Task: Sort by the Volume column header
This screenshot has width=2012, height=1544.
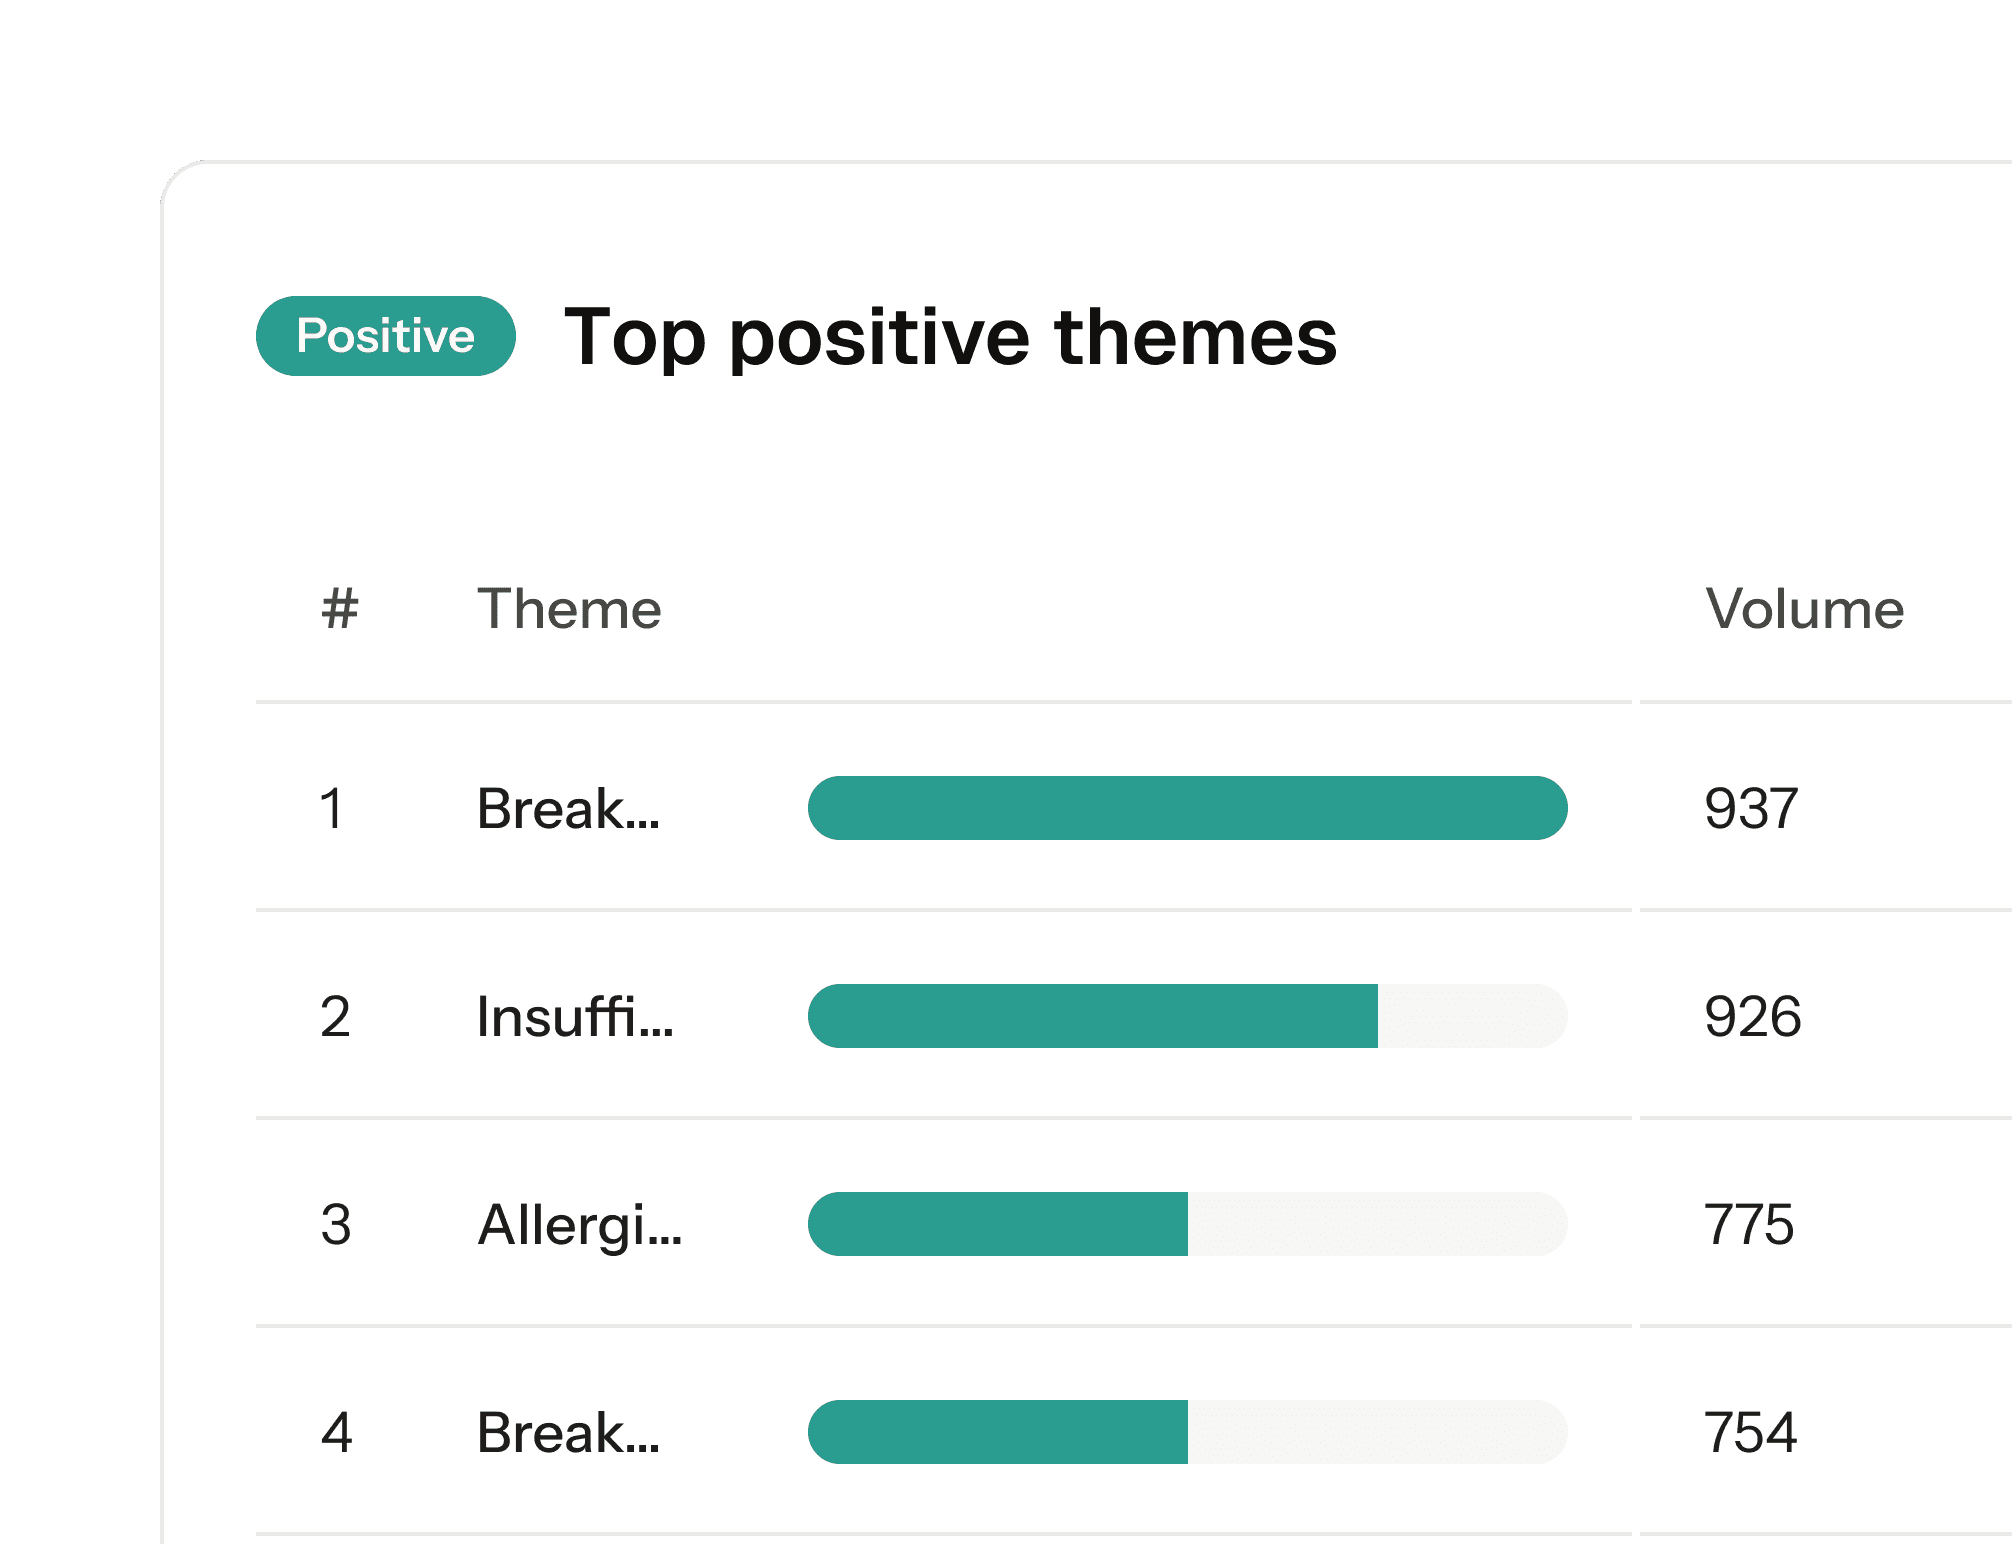Action: (x=1804, y=608)
